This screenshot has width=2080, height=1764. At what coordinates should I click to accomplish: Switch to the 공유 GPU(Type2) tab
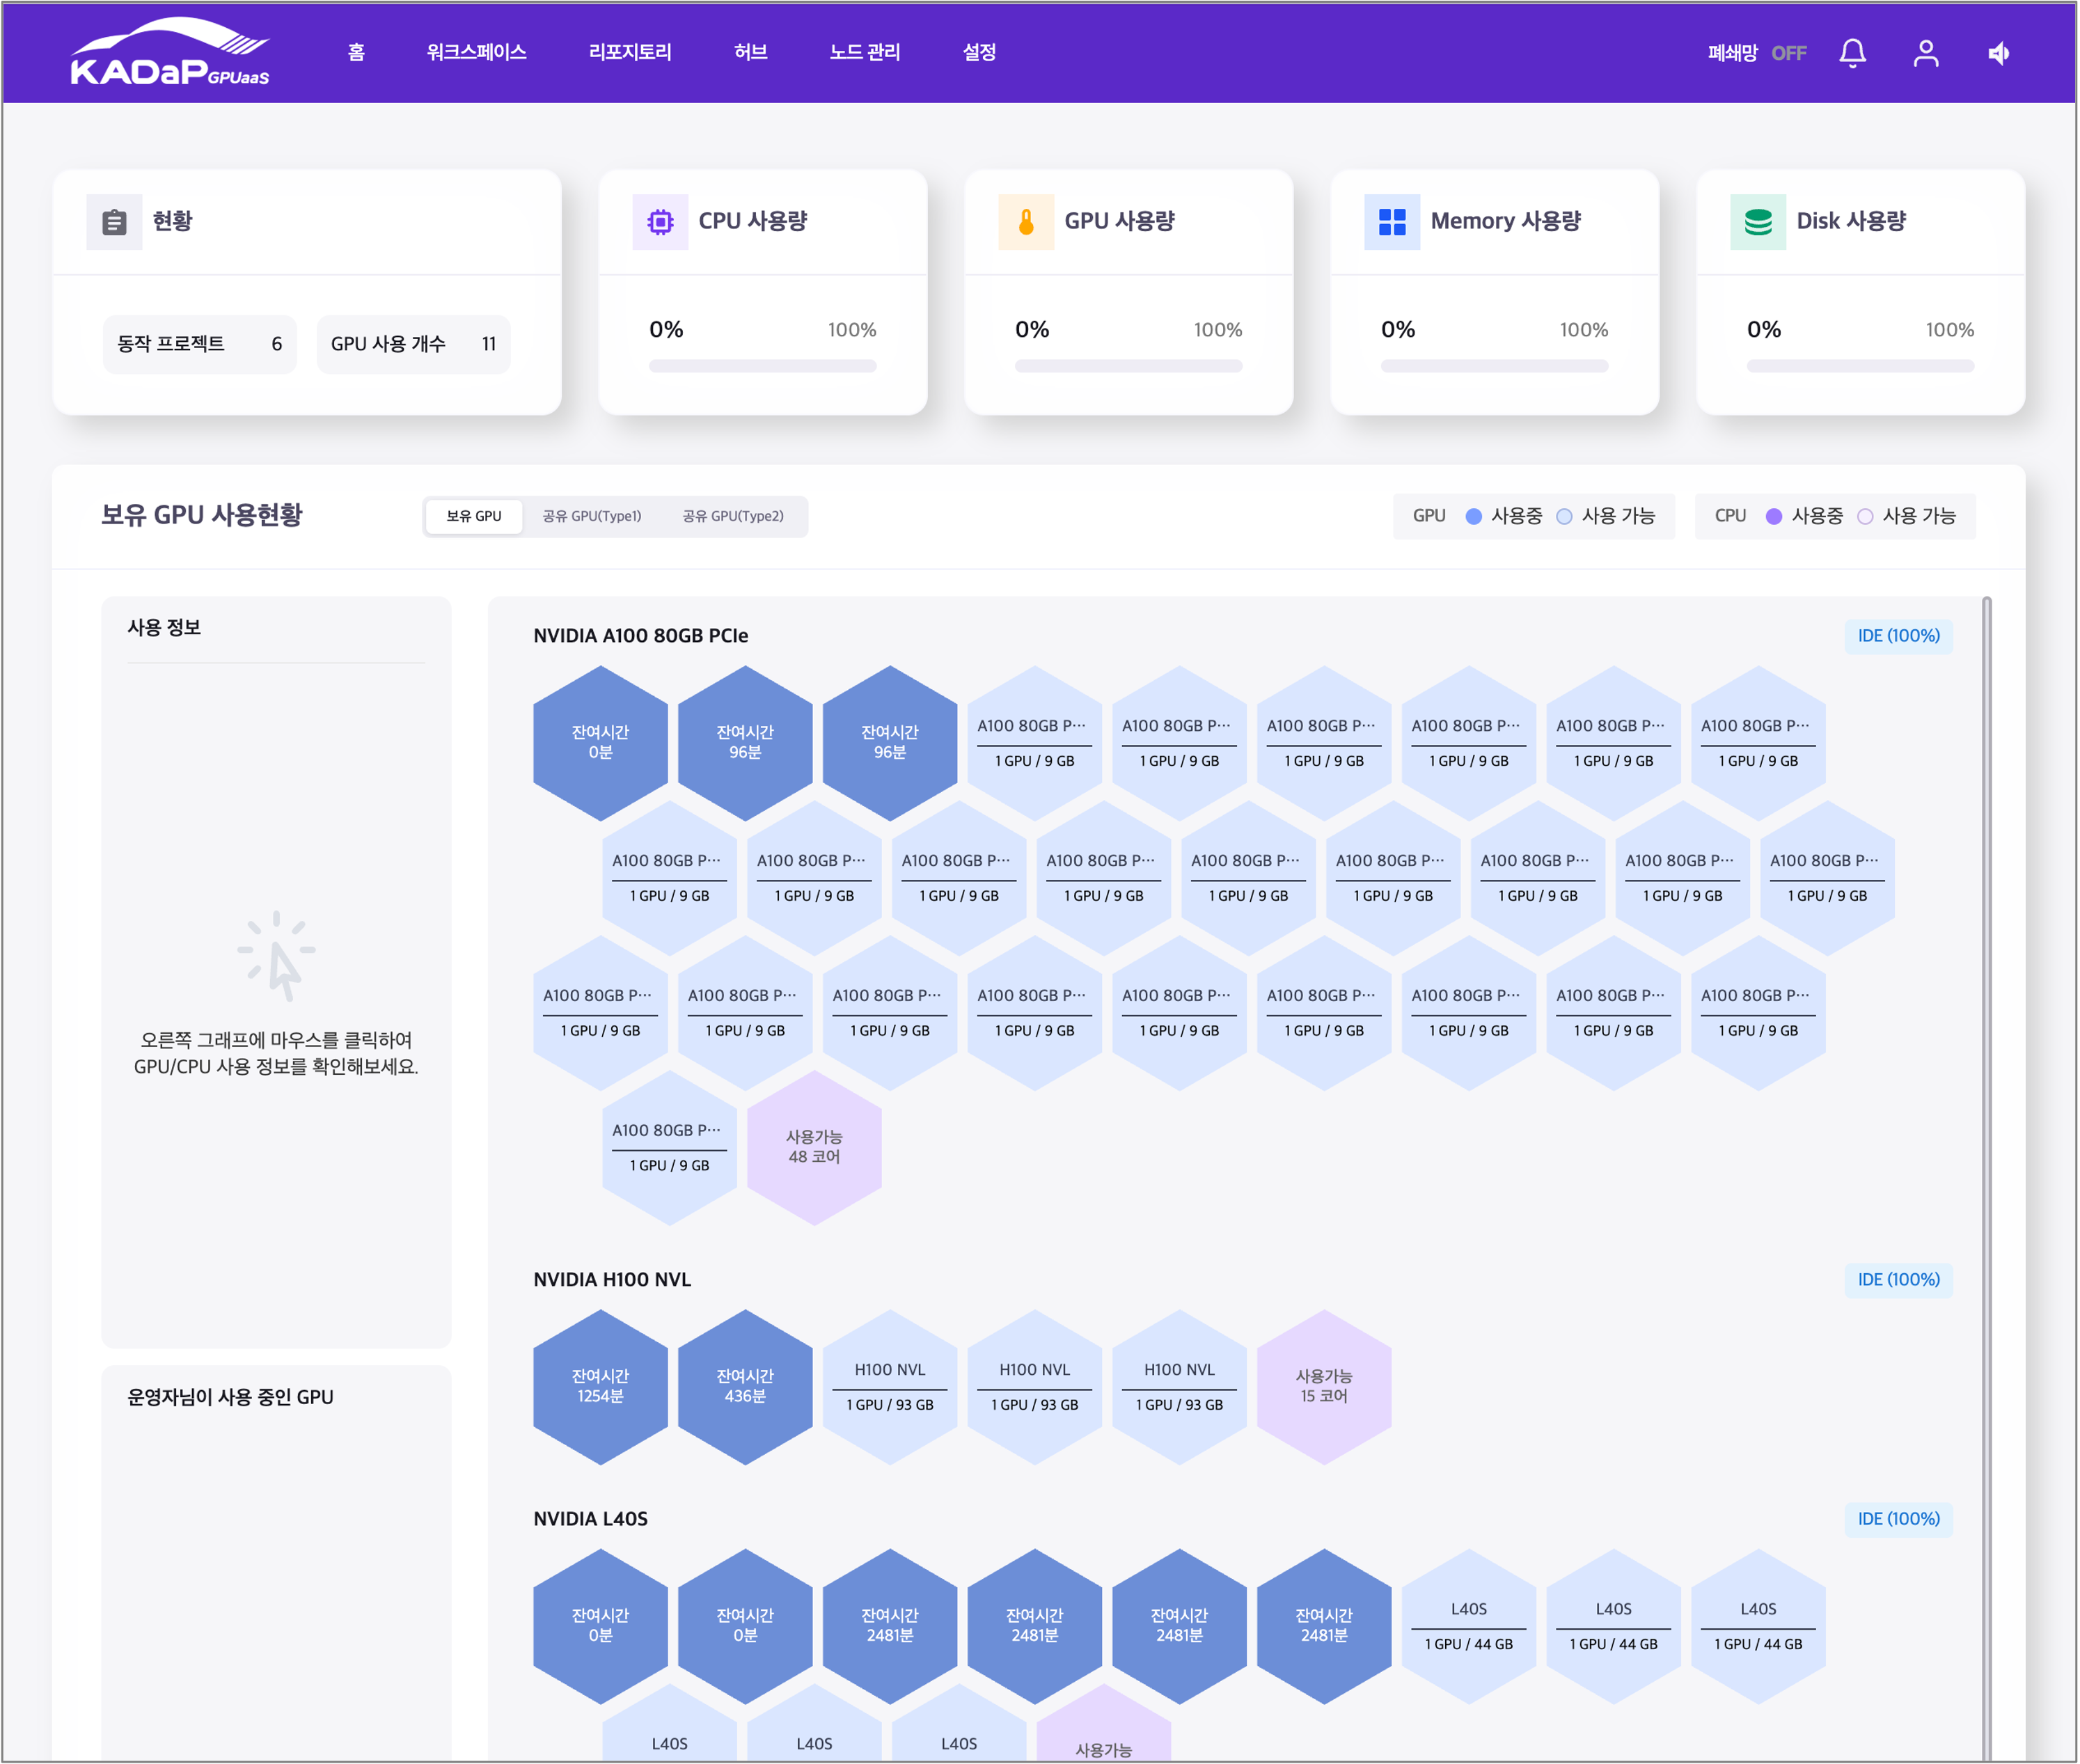[733, 516]
